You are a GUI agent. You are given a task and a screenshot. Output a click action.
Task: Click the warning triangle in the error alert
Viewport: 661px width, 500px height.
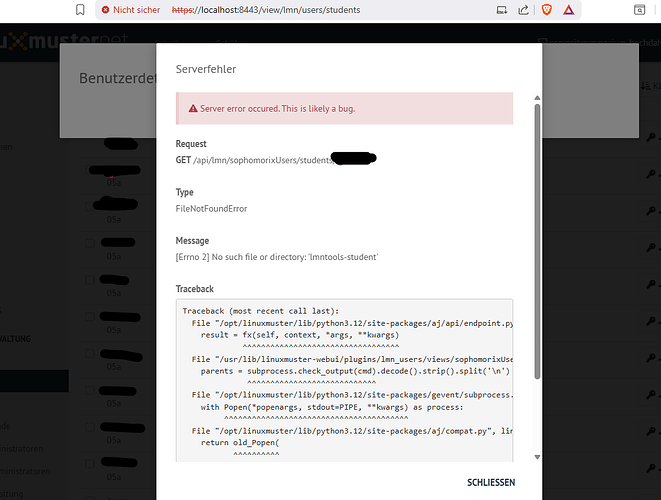[x=193, y=109]
